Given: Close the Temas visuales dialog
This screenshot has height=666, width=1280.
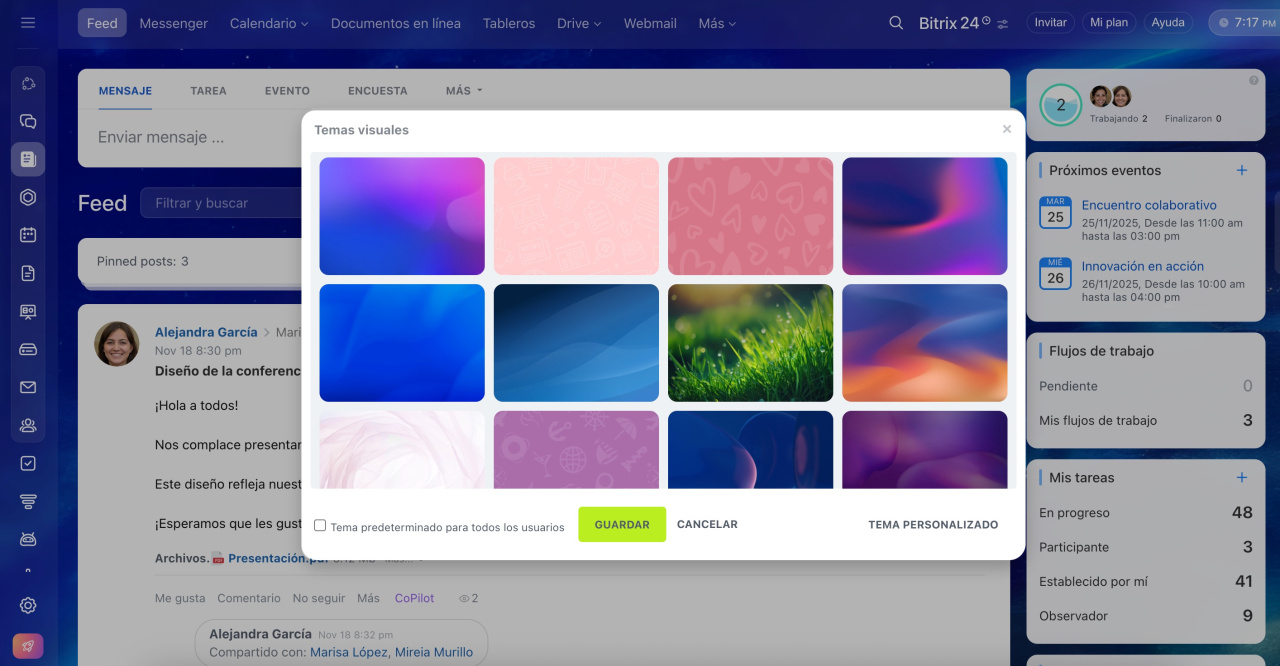Looking at the screenshot, I should pos(1007,129).
